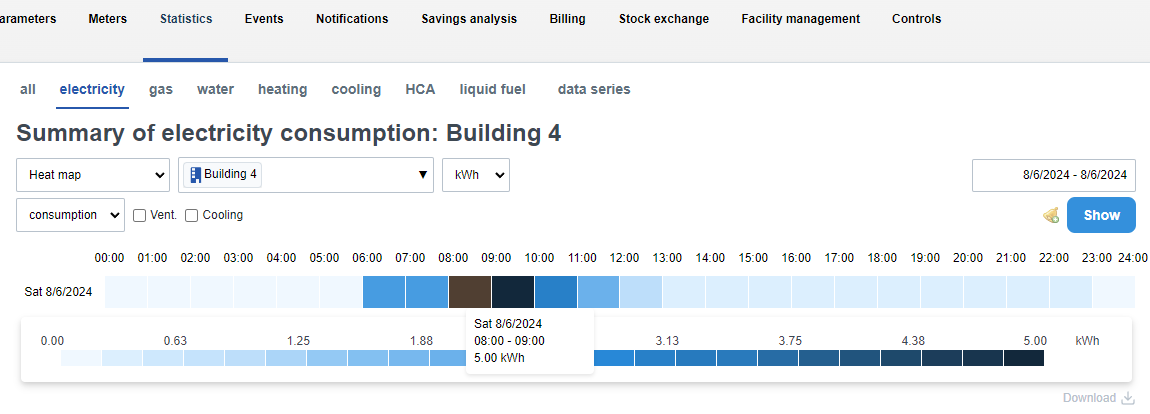Select the 09:00-10:00 darkest heat map cell
Viewport: 1150px width, 414px height.
point(512,292)
